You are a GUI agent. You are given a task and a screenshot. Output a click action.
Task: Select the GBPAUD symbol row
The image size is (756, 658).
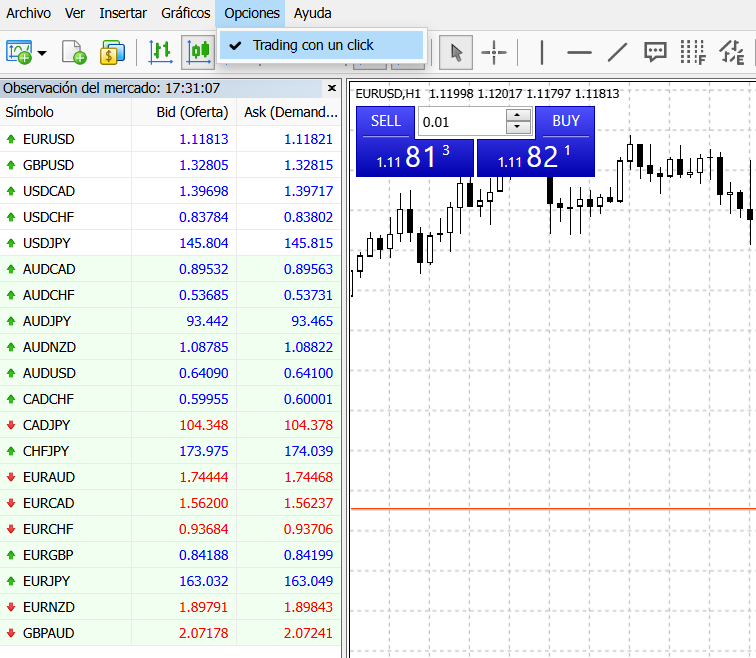[171, 634]
